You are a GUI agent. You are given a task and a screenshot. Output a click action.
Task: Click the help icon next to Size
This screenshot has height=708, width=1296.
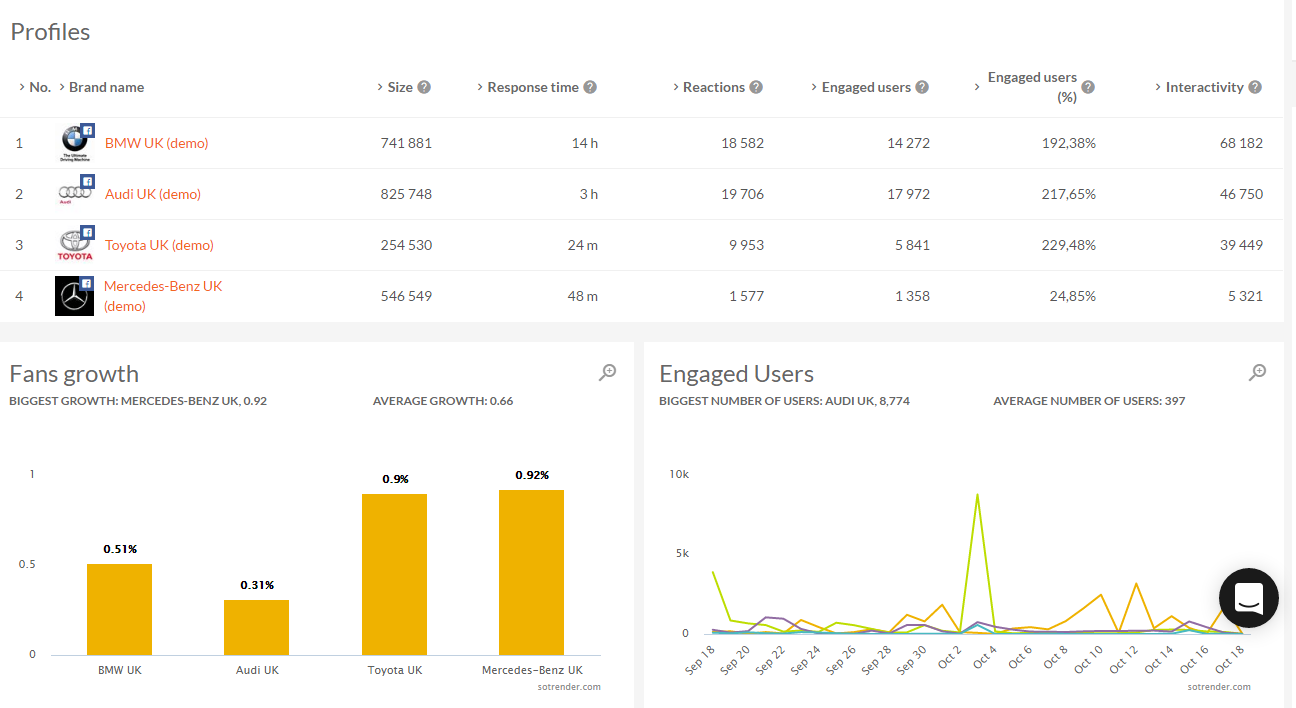click(x=424, y=87)
